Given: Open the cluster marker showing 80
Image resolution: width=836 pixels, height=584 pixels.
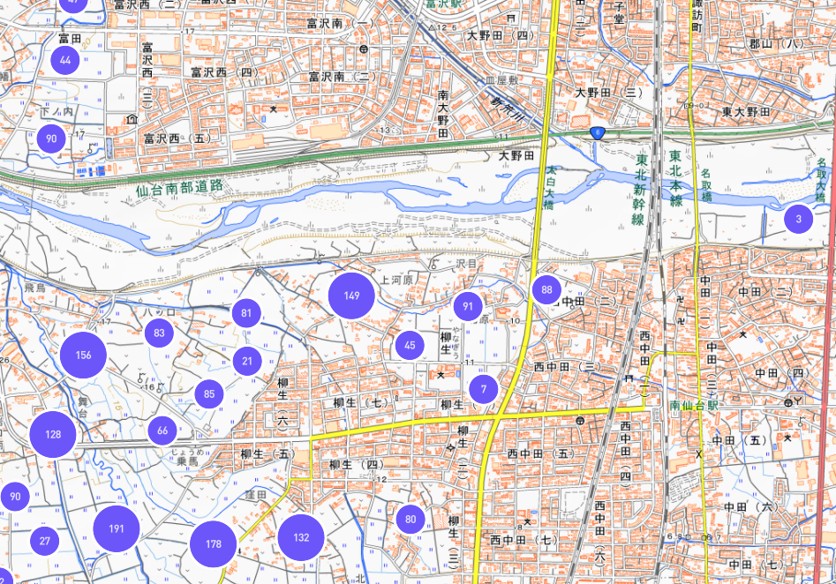Looking at the screenshot, I should pyautogui.click(x=410, y=518).
